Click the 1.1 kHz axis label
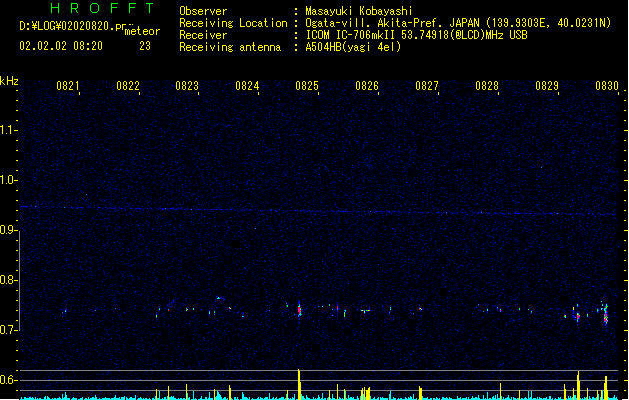The height and width of the screenshot is (400, 629). tap(8, 130)
